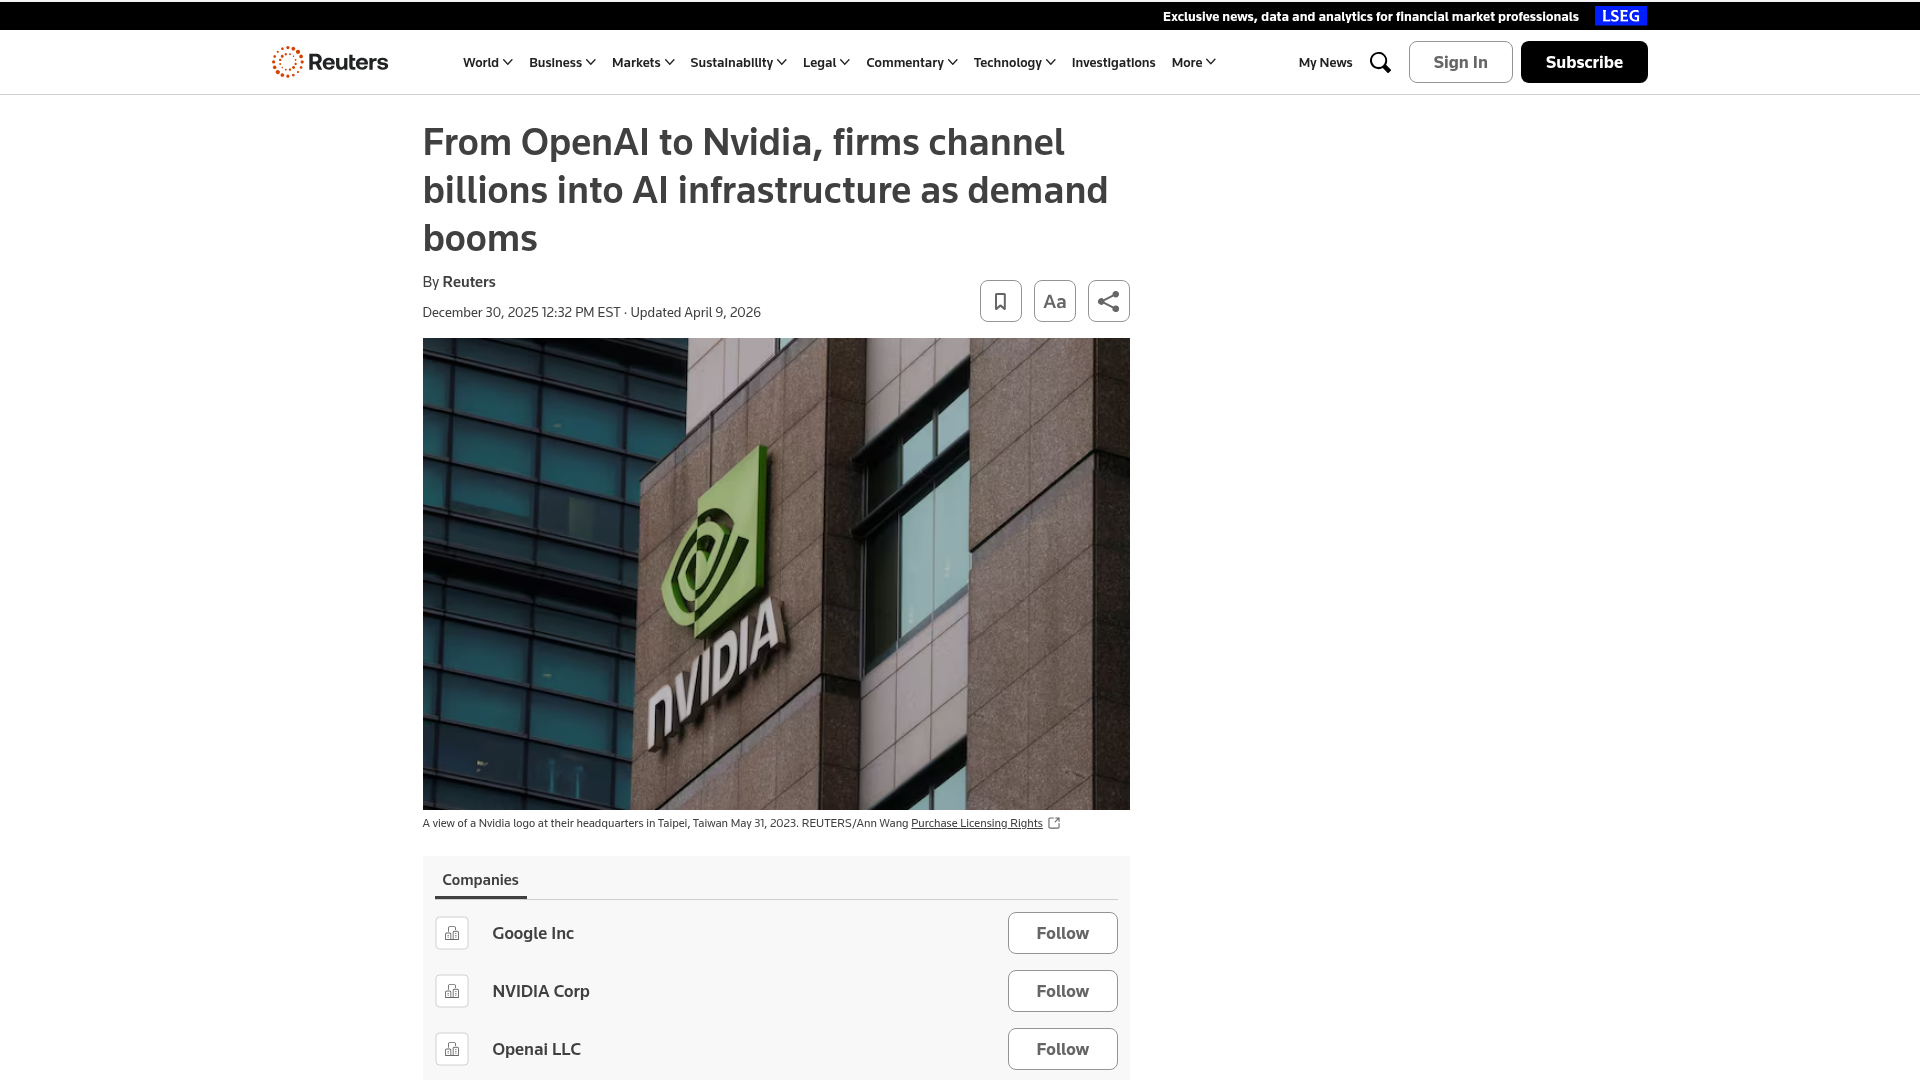Image resolution: width=1920 pixels, height=1080 pixels.
Task: Select the Companies tab
Action: coord(480,880)
